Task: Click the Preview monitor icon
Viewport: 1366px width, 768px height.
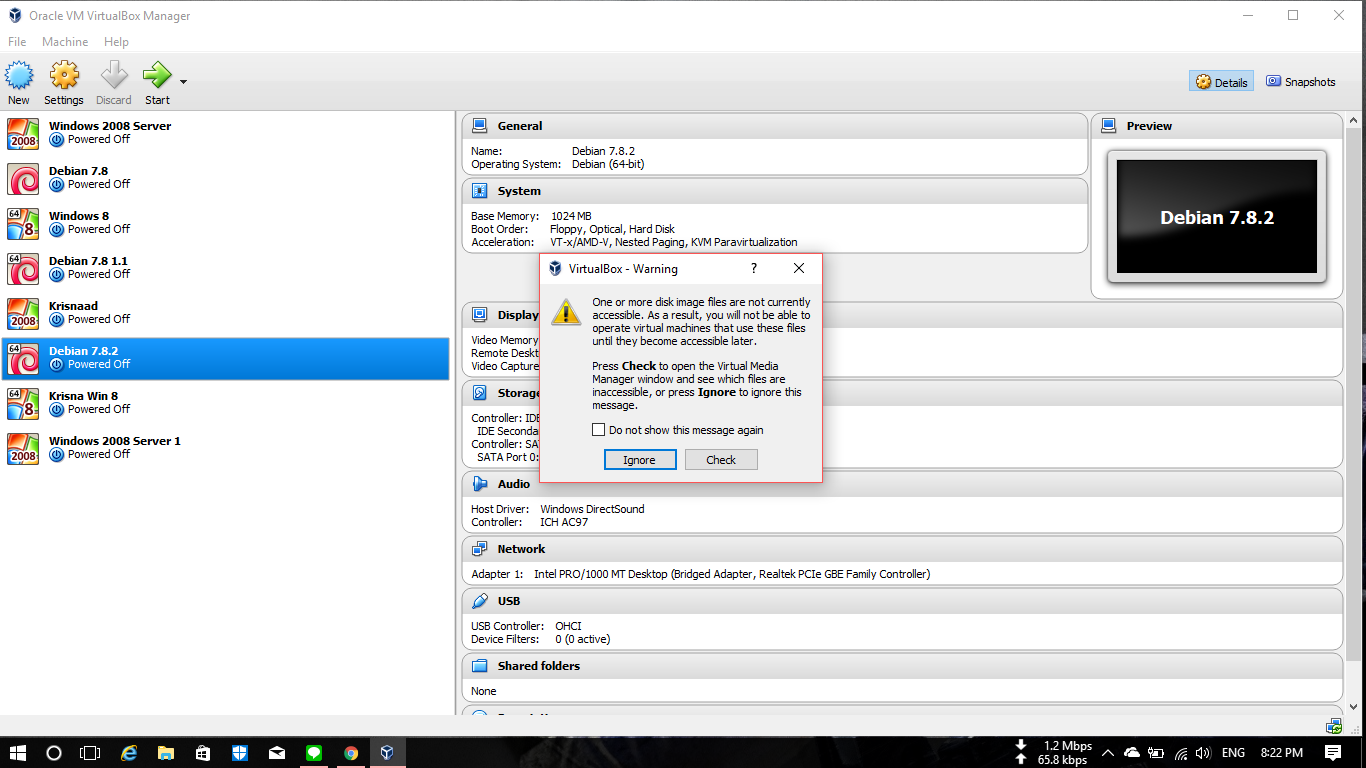Action: point(1109,126)
